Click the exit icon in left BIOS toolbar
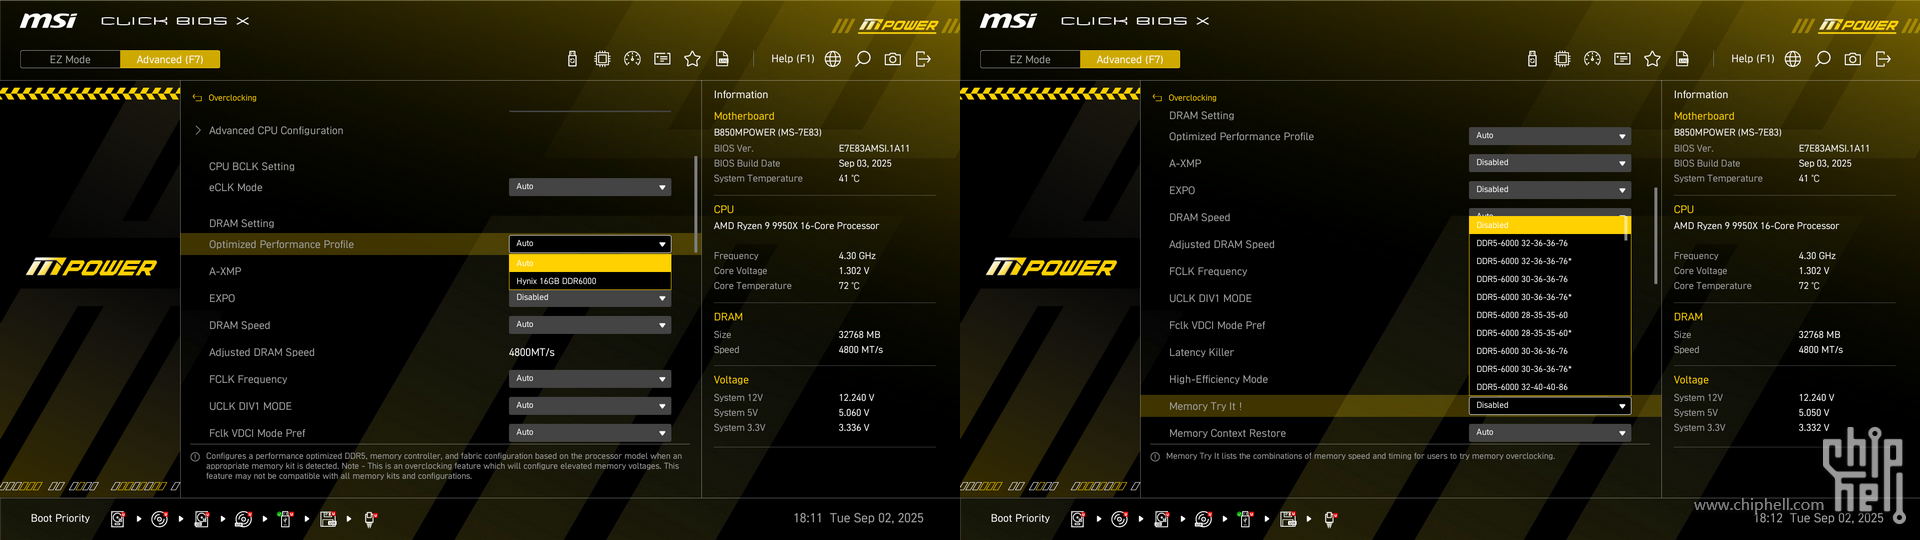 point(923,59)
